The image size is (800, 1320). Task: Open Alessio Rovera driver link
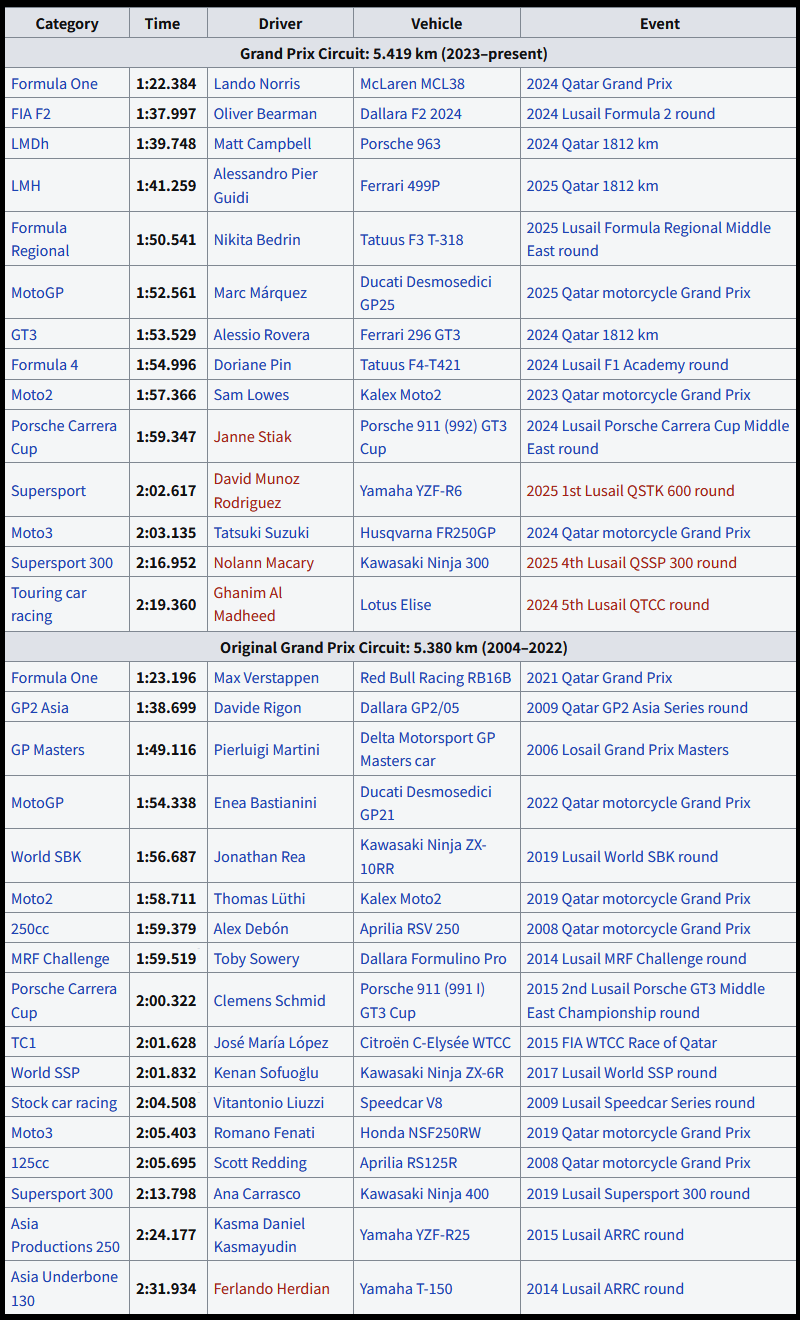click(x=261, y=335)
